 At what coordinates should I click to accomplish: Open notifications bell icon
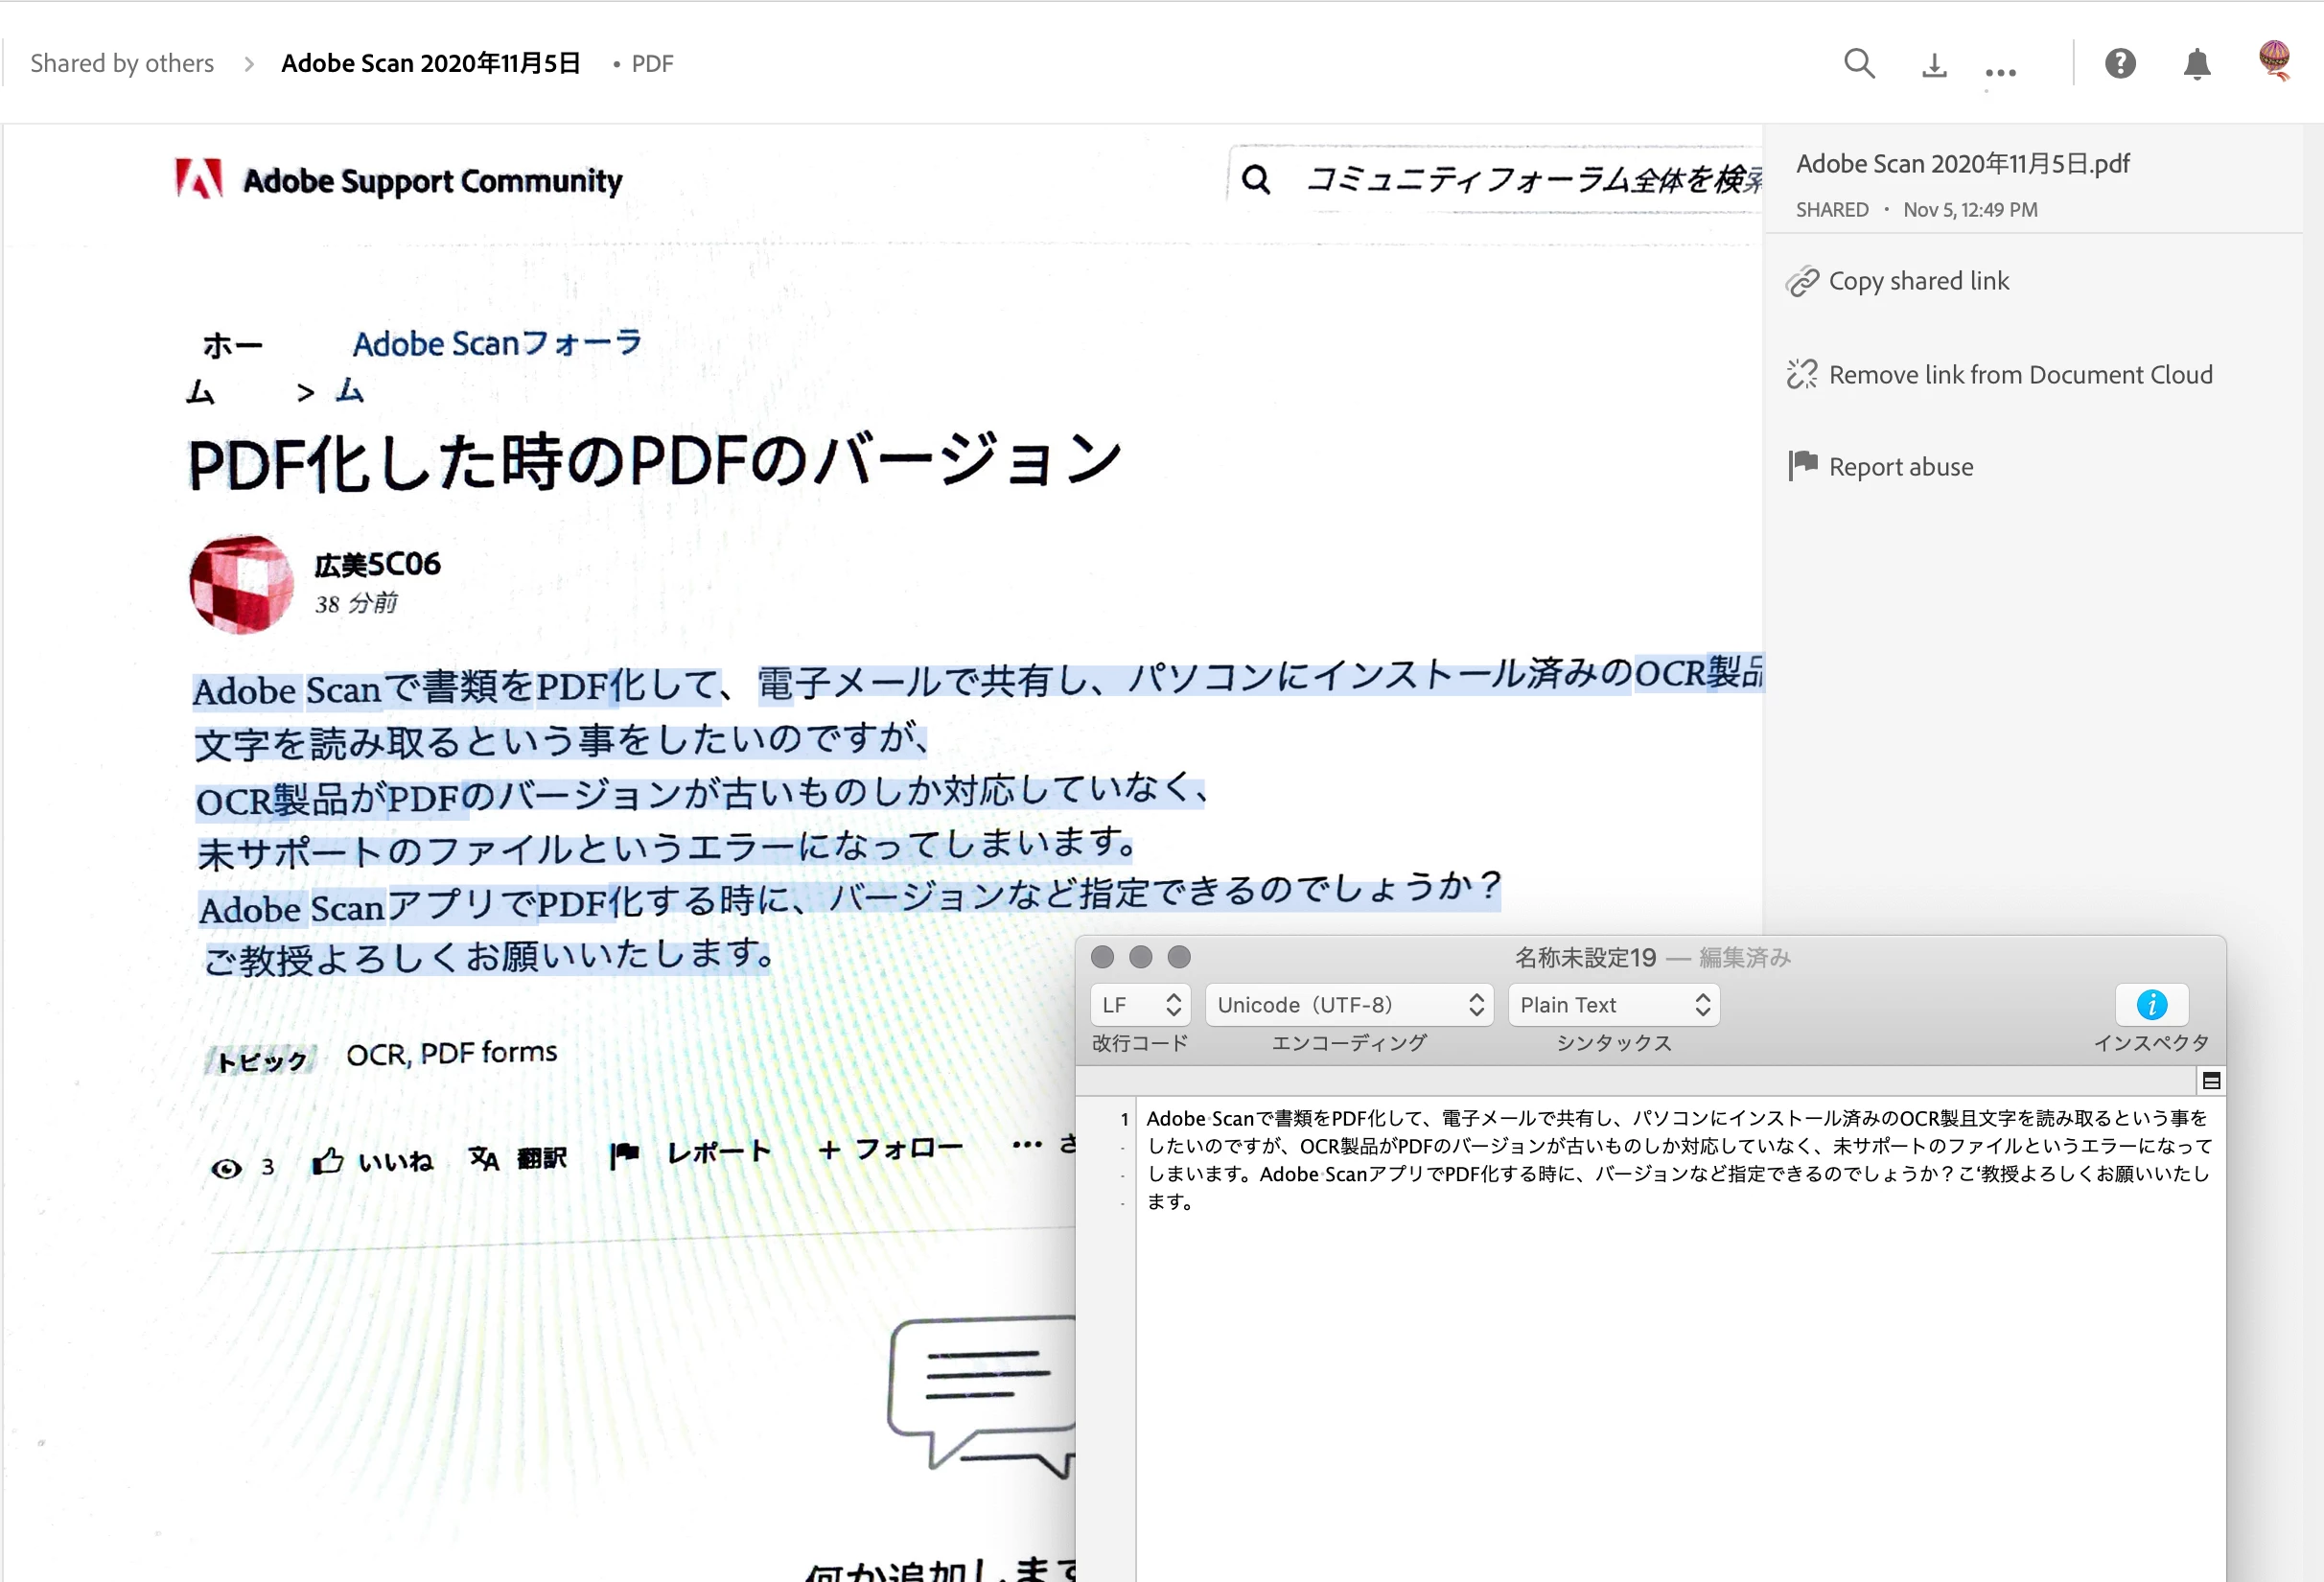click(2196, 64)
